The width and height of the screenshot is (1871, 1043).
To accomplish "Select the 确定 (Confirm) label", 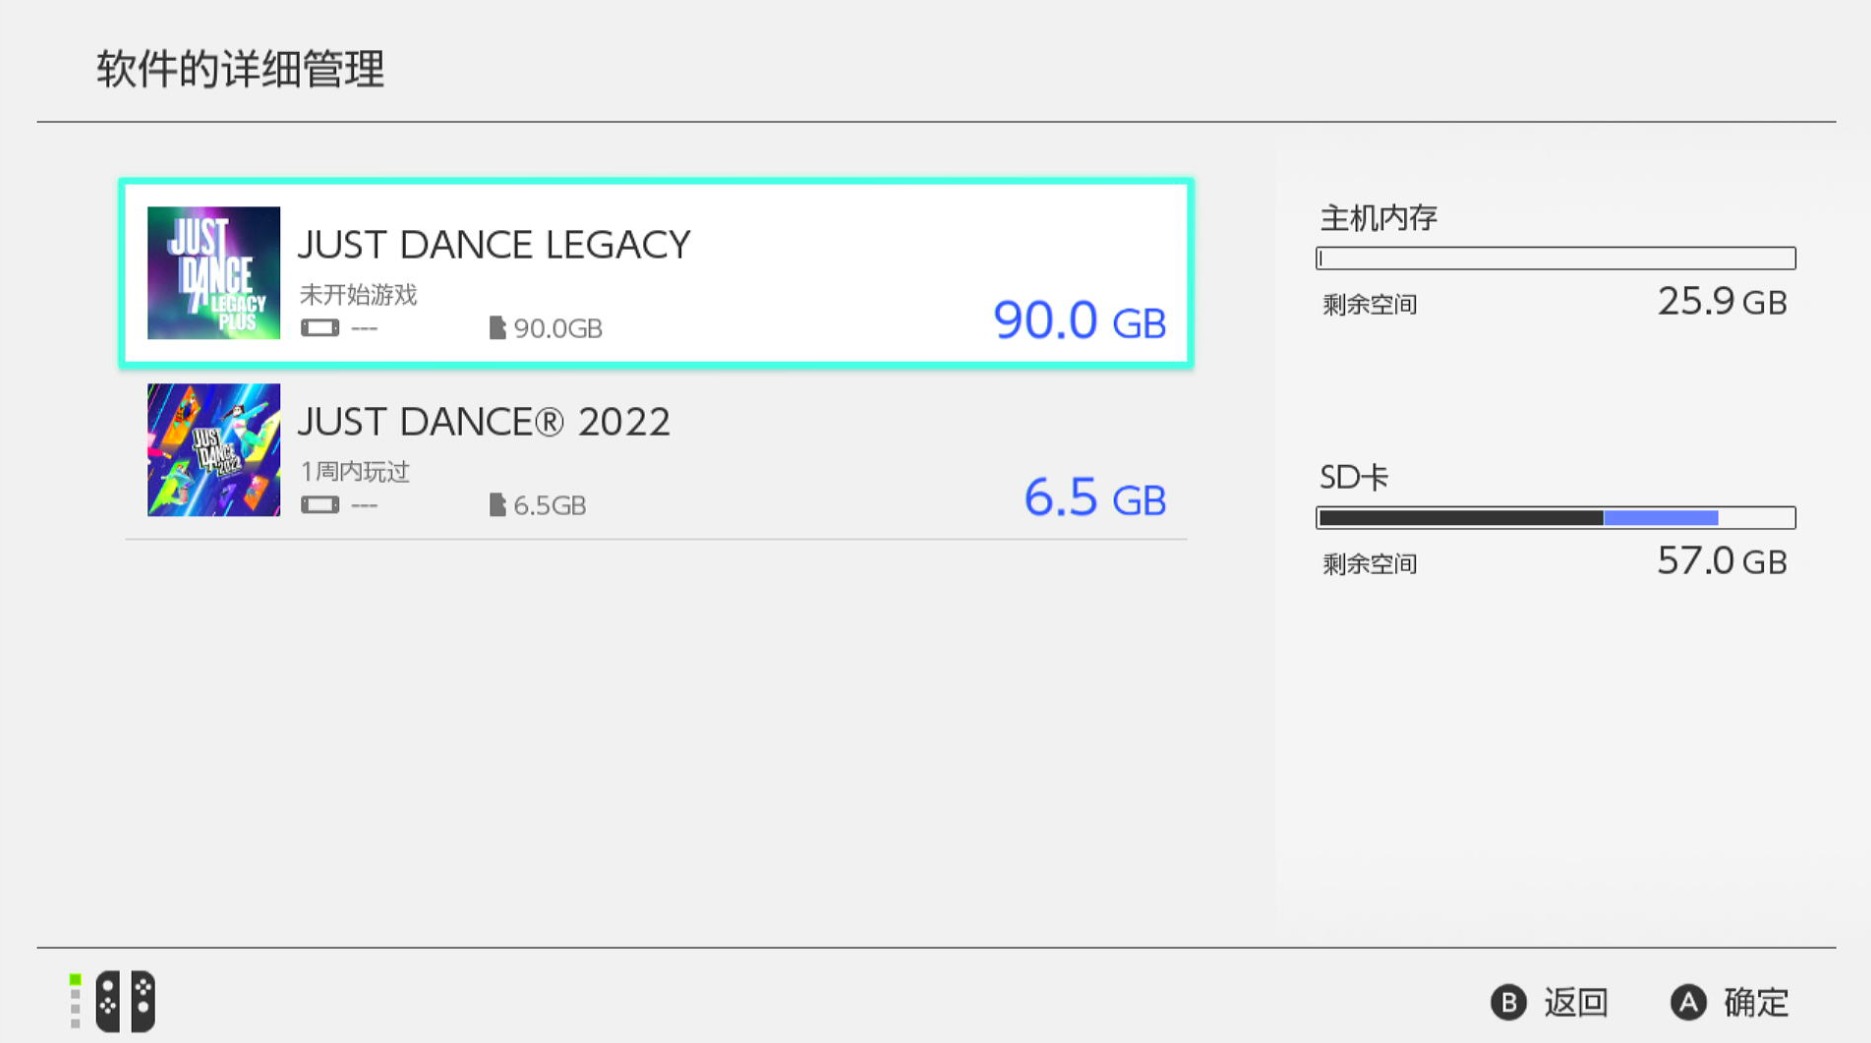I will tap(1755, 1002).
